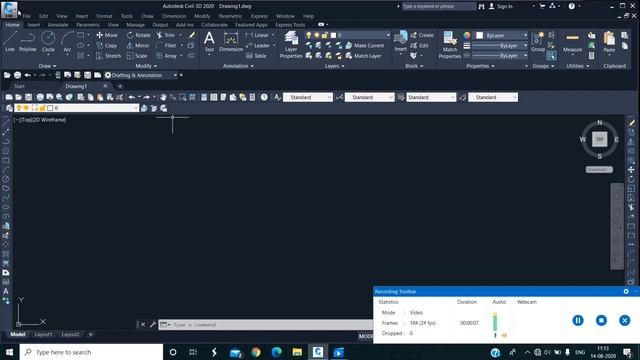Click the object color swatch beside ByLayer
This screenshot has height=360, width=640.
pos(479,36)
